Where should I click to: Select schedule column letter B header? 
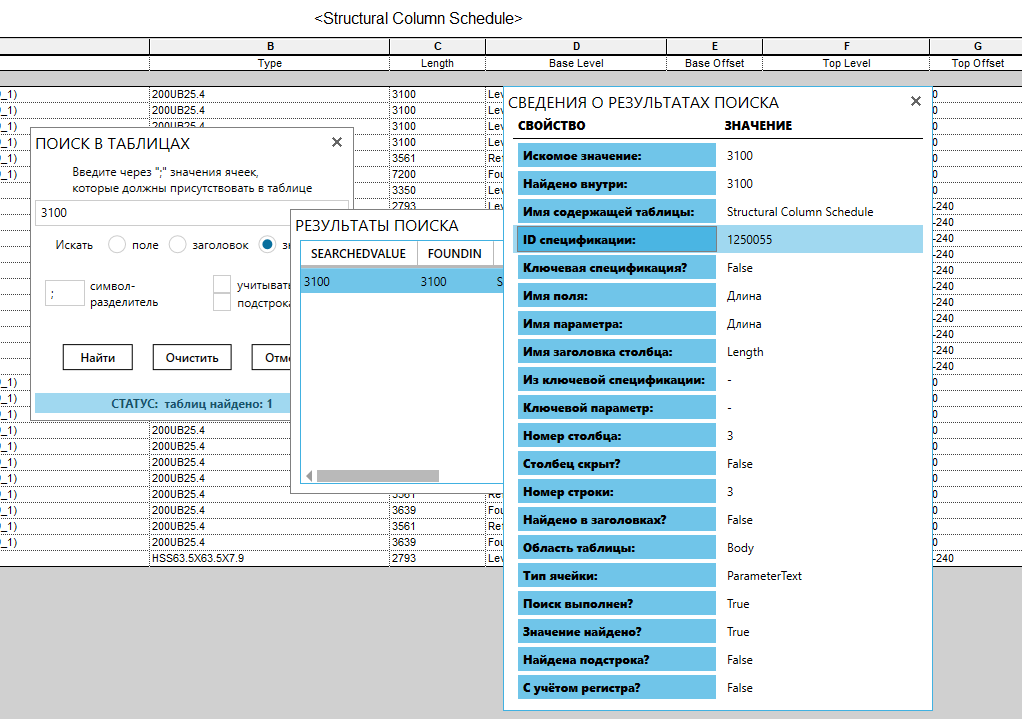270,46
